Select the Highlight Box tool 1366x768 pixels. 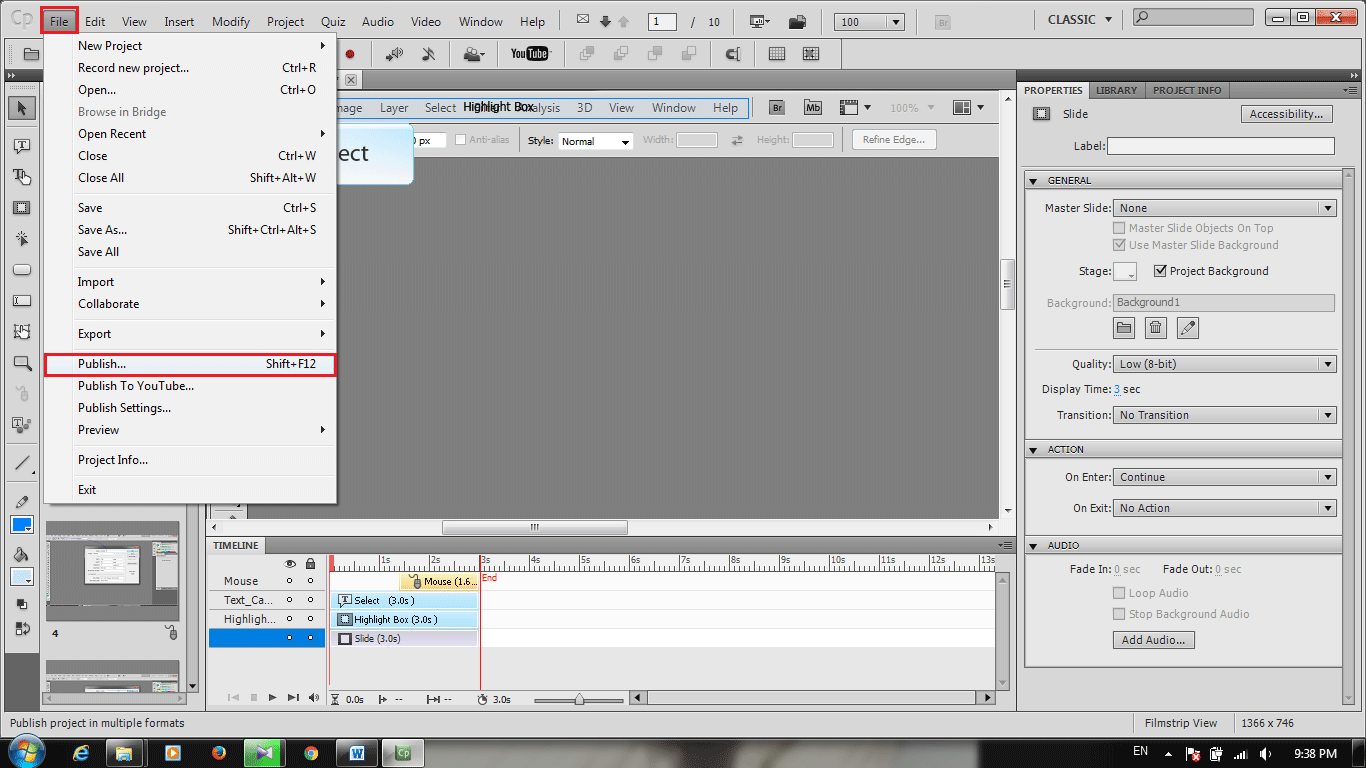pyautogui.click(x=22, y=208)
